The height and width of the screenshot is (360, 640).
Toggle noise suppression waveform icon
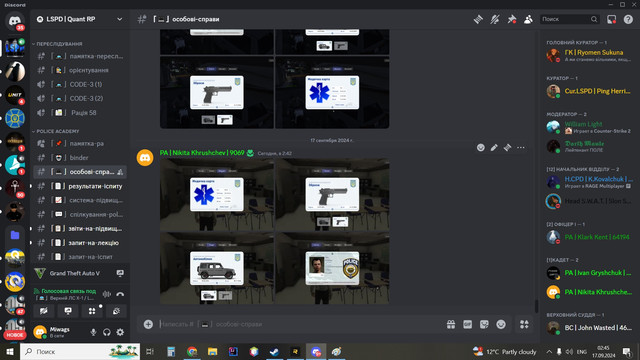click(x=107, y=294)
